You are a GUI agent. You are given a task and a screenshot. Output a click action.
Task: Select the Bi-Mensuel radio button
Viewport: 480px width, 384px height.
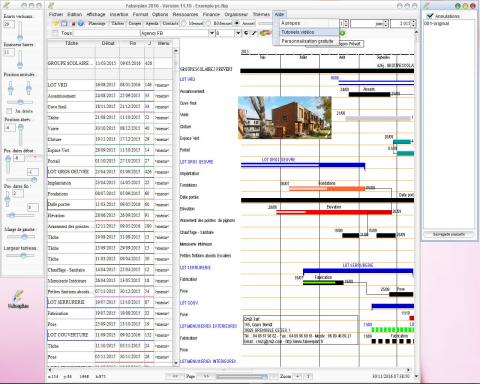(208, 23)
